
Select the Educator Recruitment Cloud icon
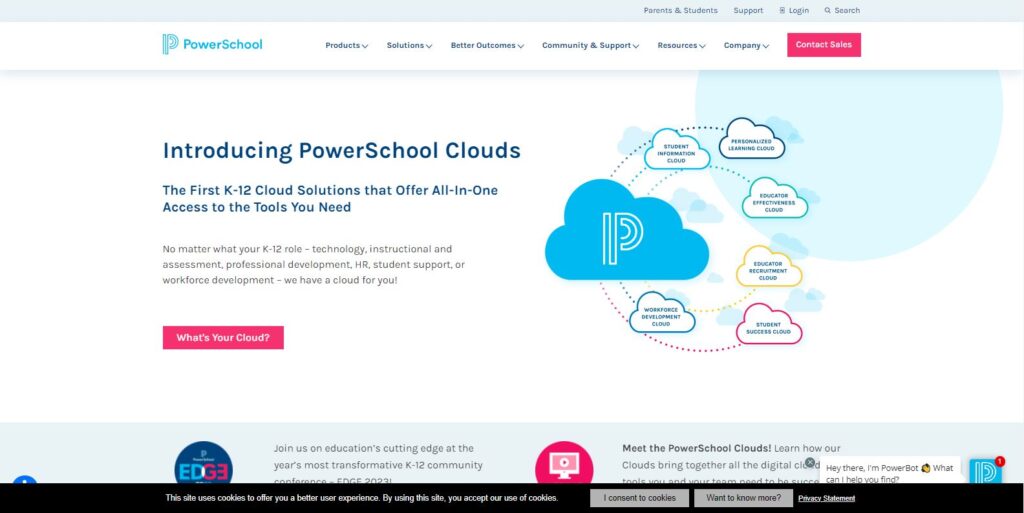click(x=769, y=266)
